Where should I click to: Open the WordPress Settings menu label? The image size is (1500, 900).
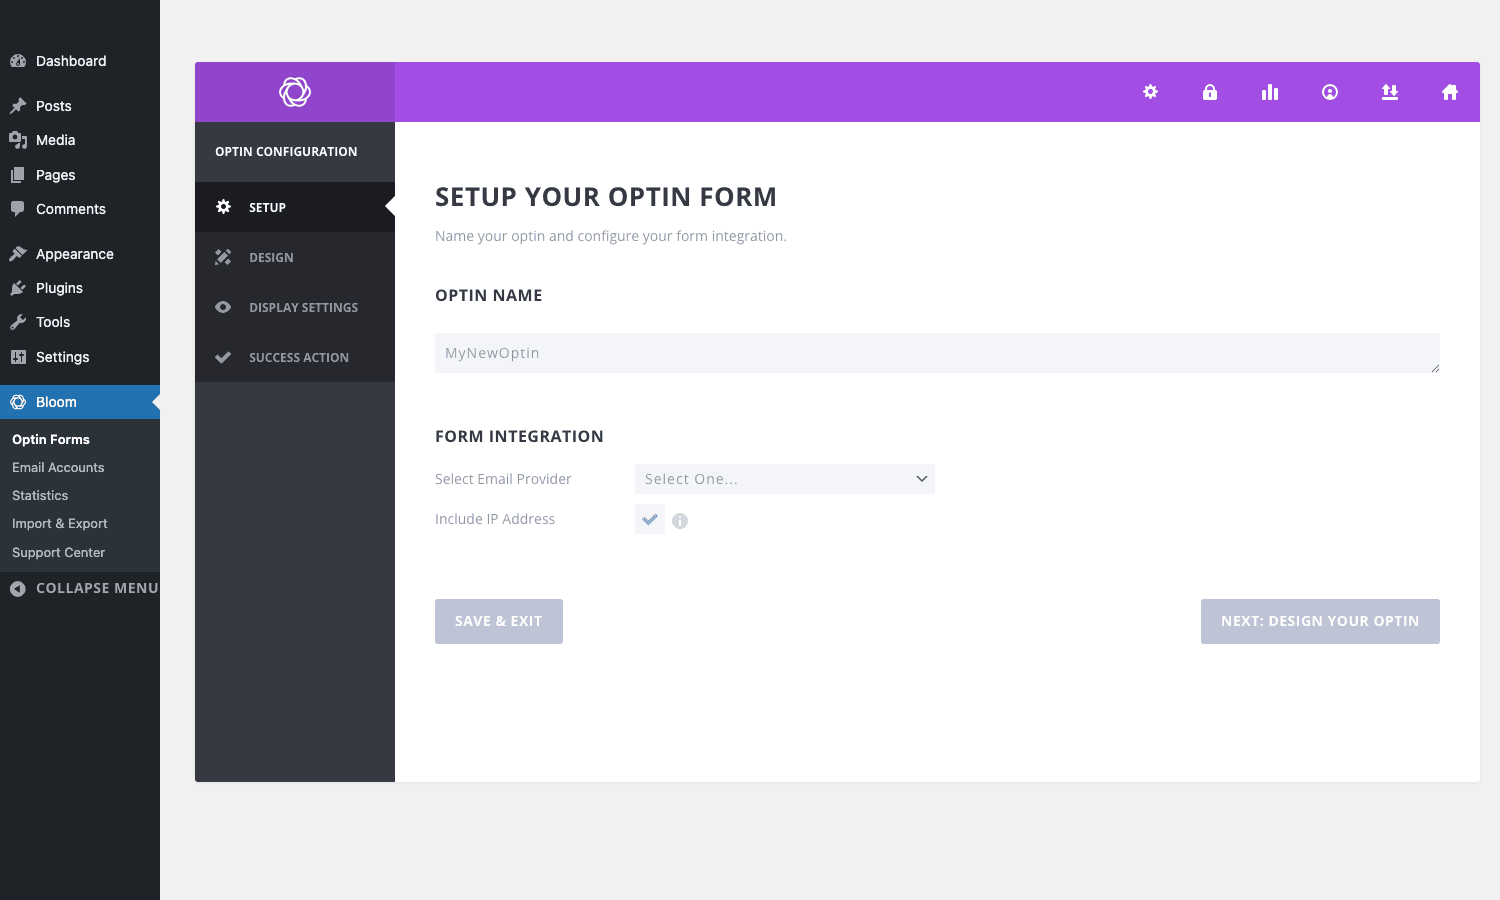point(63,357)
